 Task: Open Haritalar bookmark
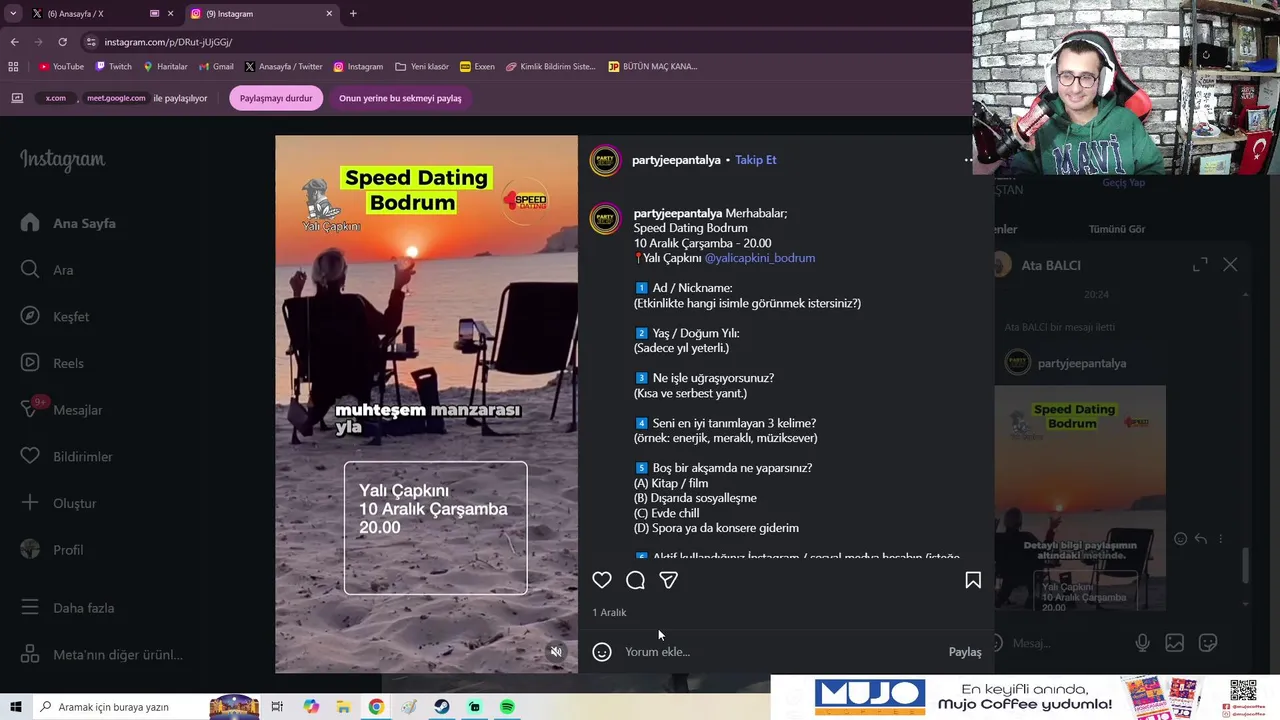165,67
